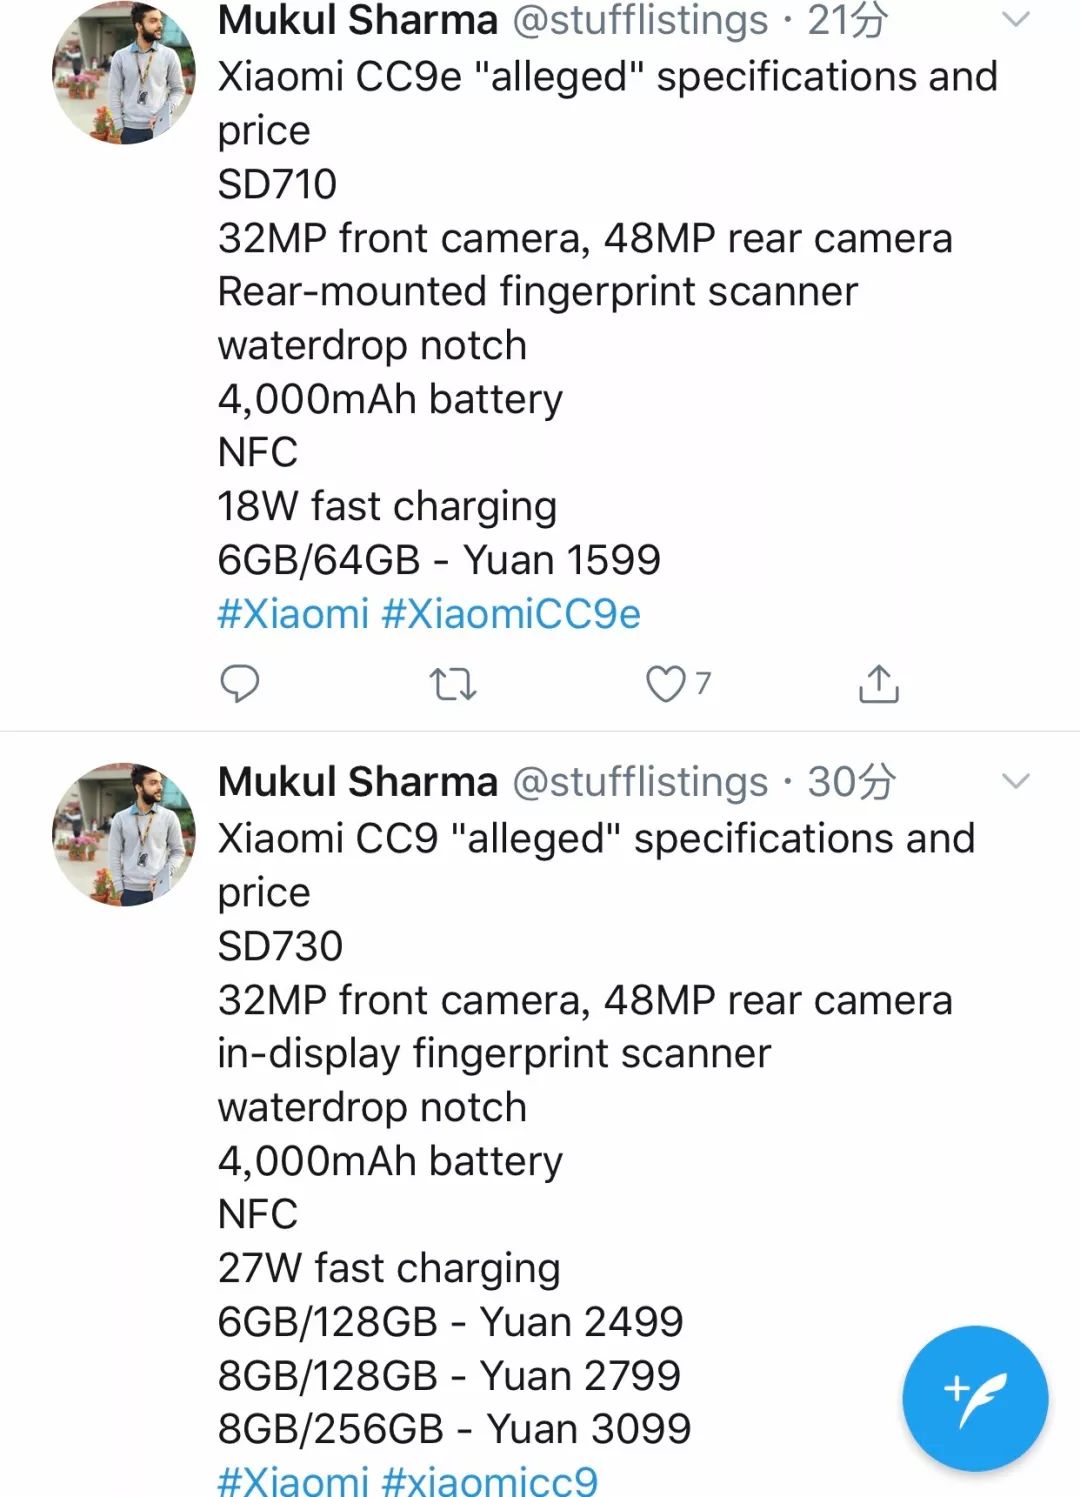The width and height of the screenshot is (1080, 1497).
Task: View avatar on the CC9e tweet
Action: click(124, 72)
